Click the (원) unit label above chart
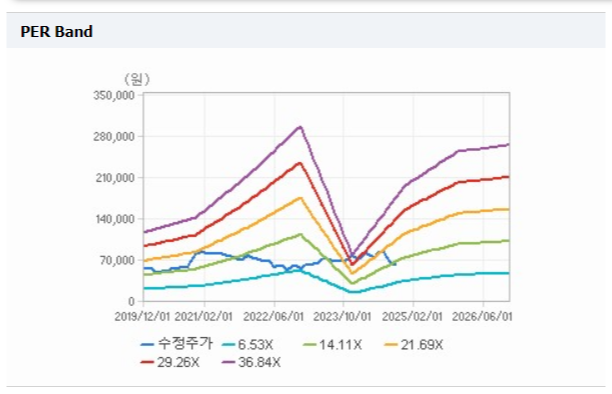The height and width of the screenshot is (394, 612). click(x=137, y=79)
